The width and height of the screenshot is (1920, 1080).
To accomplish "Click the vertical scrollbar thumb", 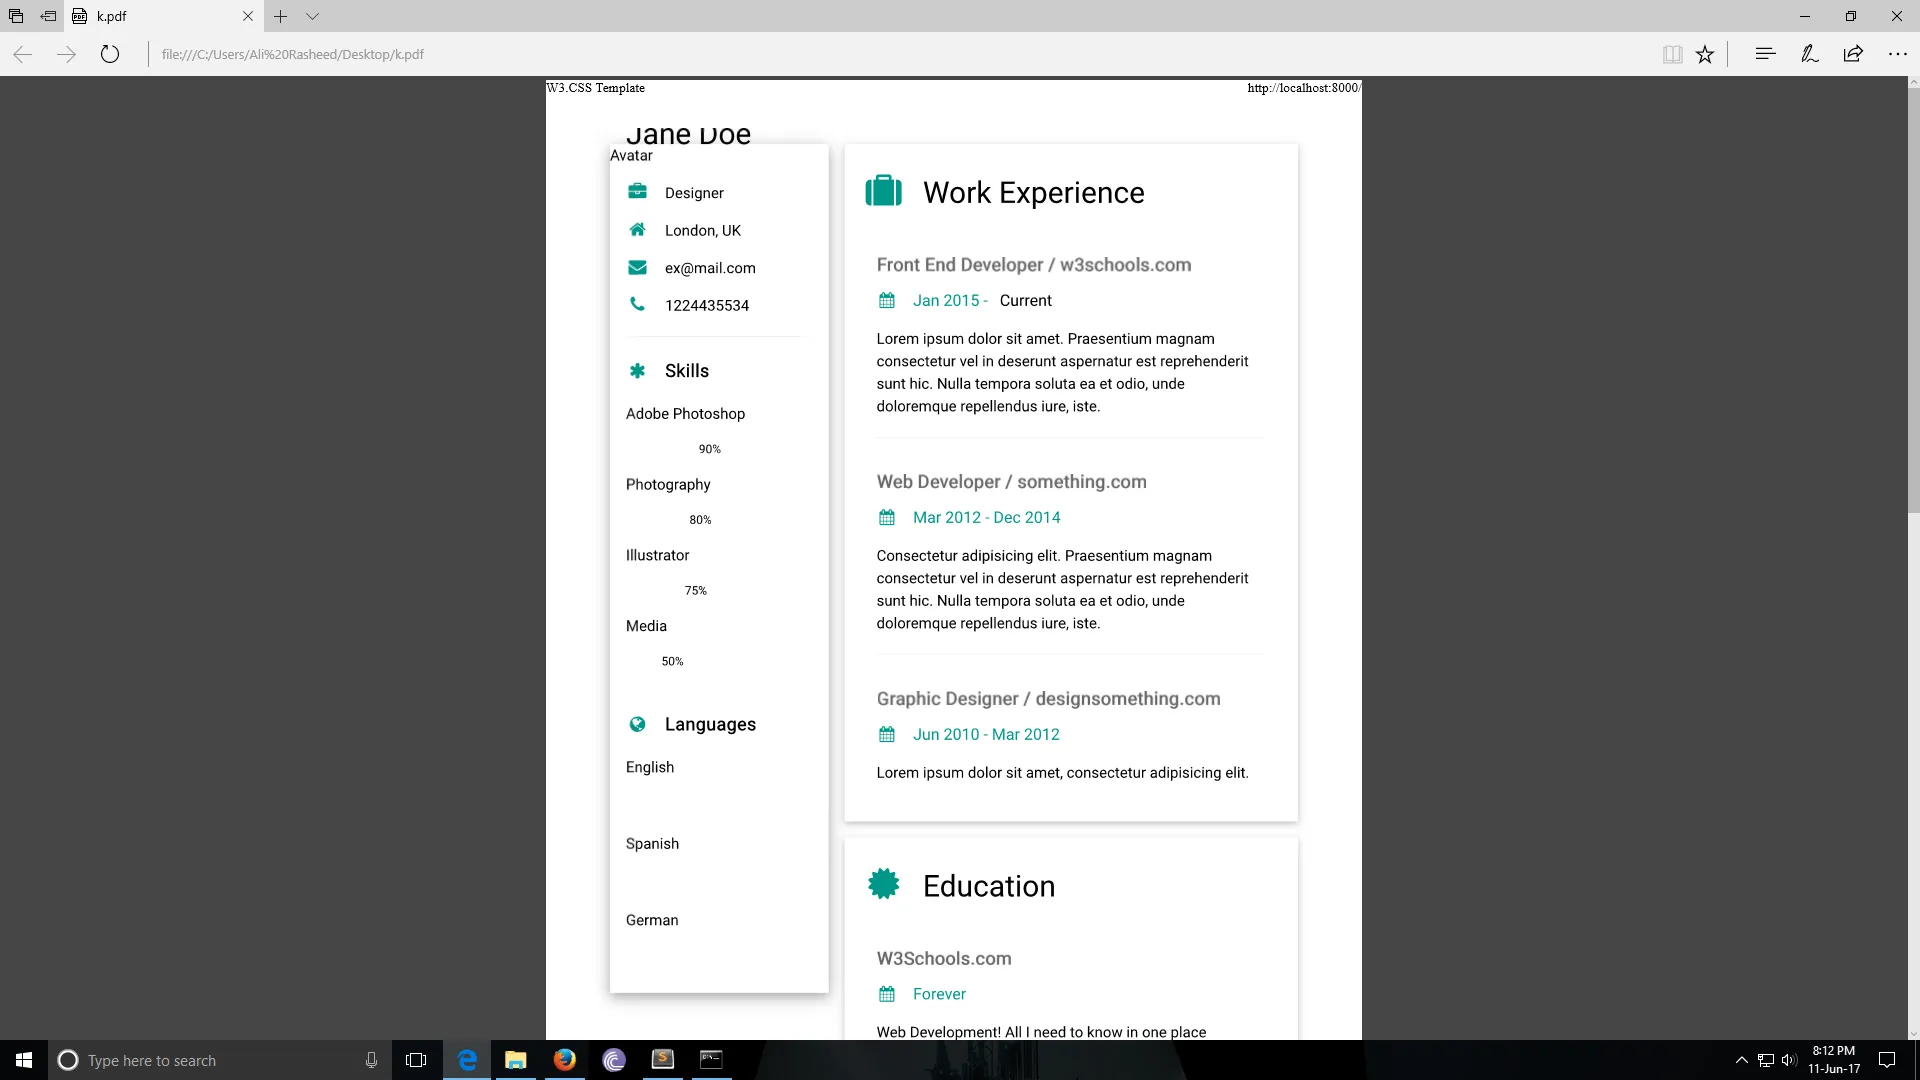I will 1913,300.
